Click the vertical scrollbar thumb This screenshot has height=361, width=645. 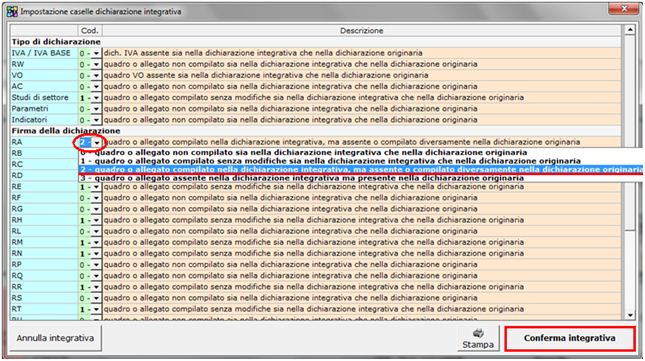point(630,133)
